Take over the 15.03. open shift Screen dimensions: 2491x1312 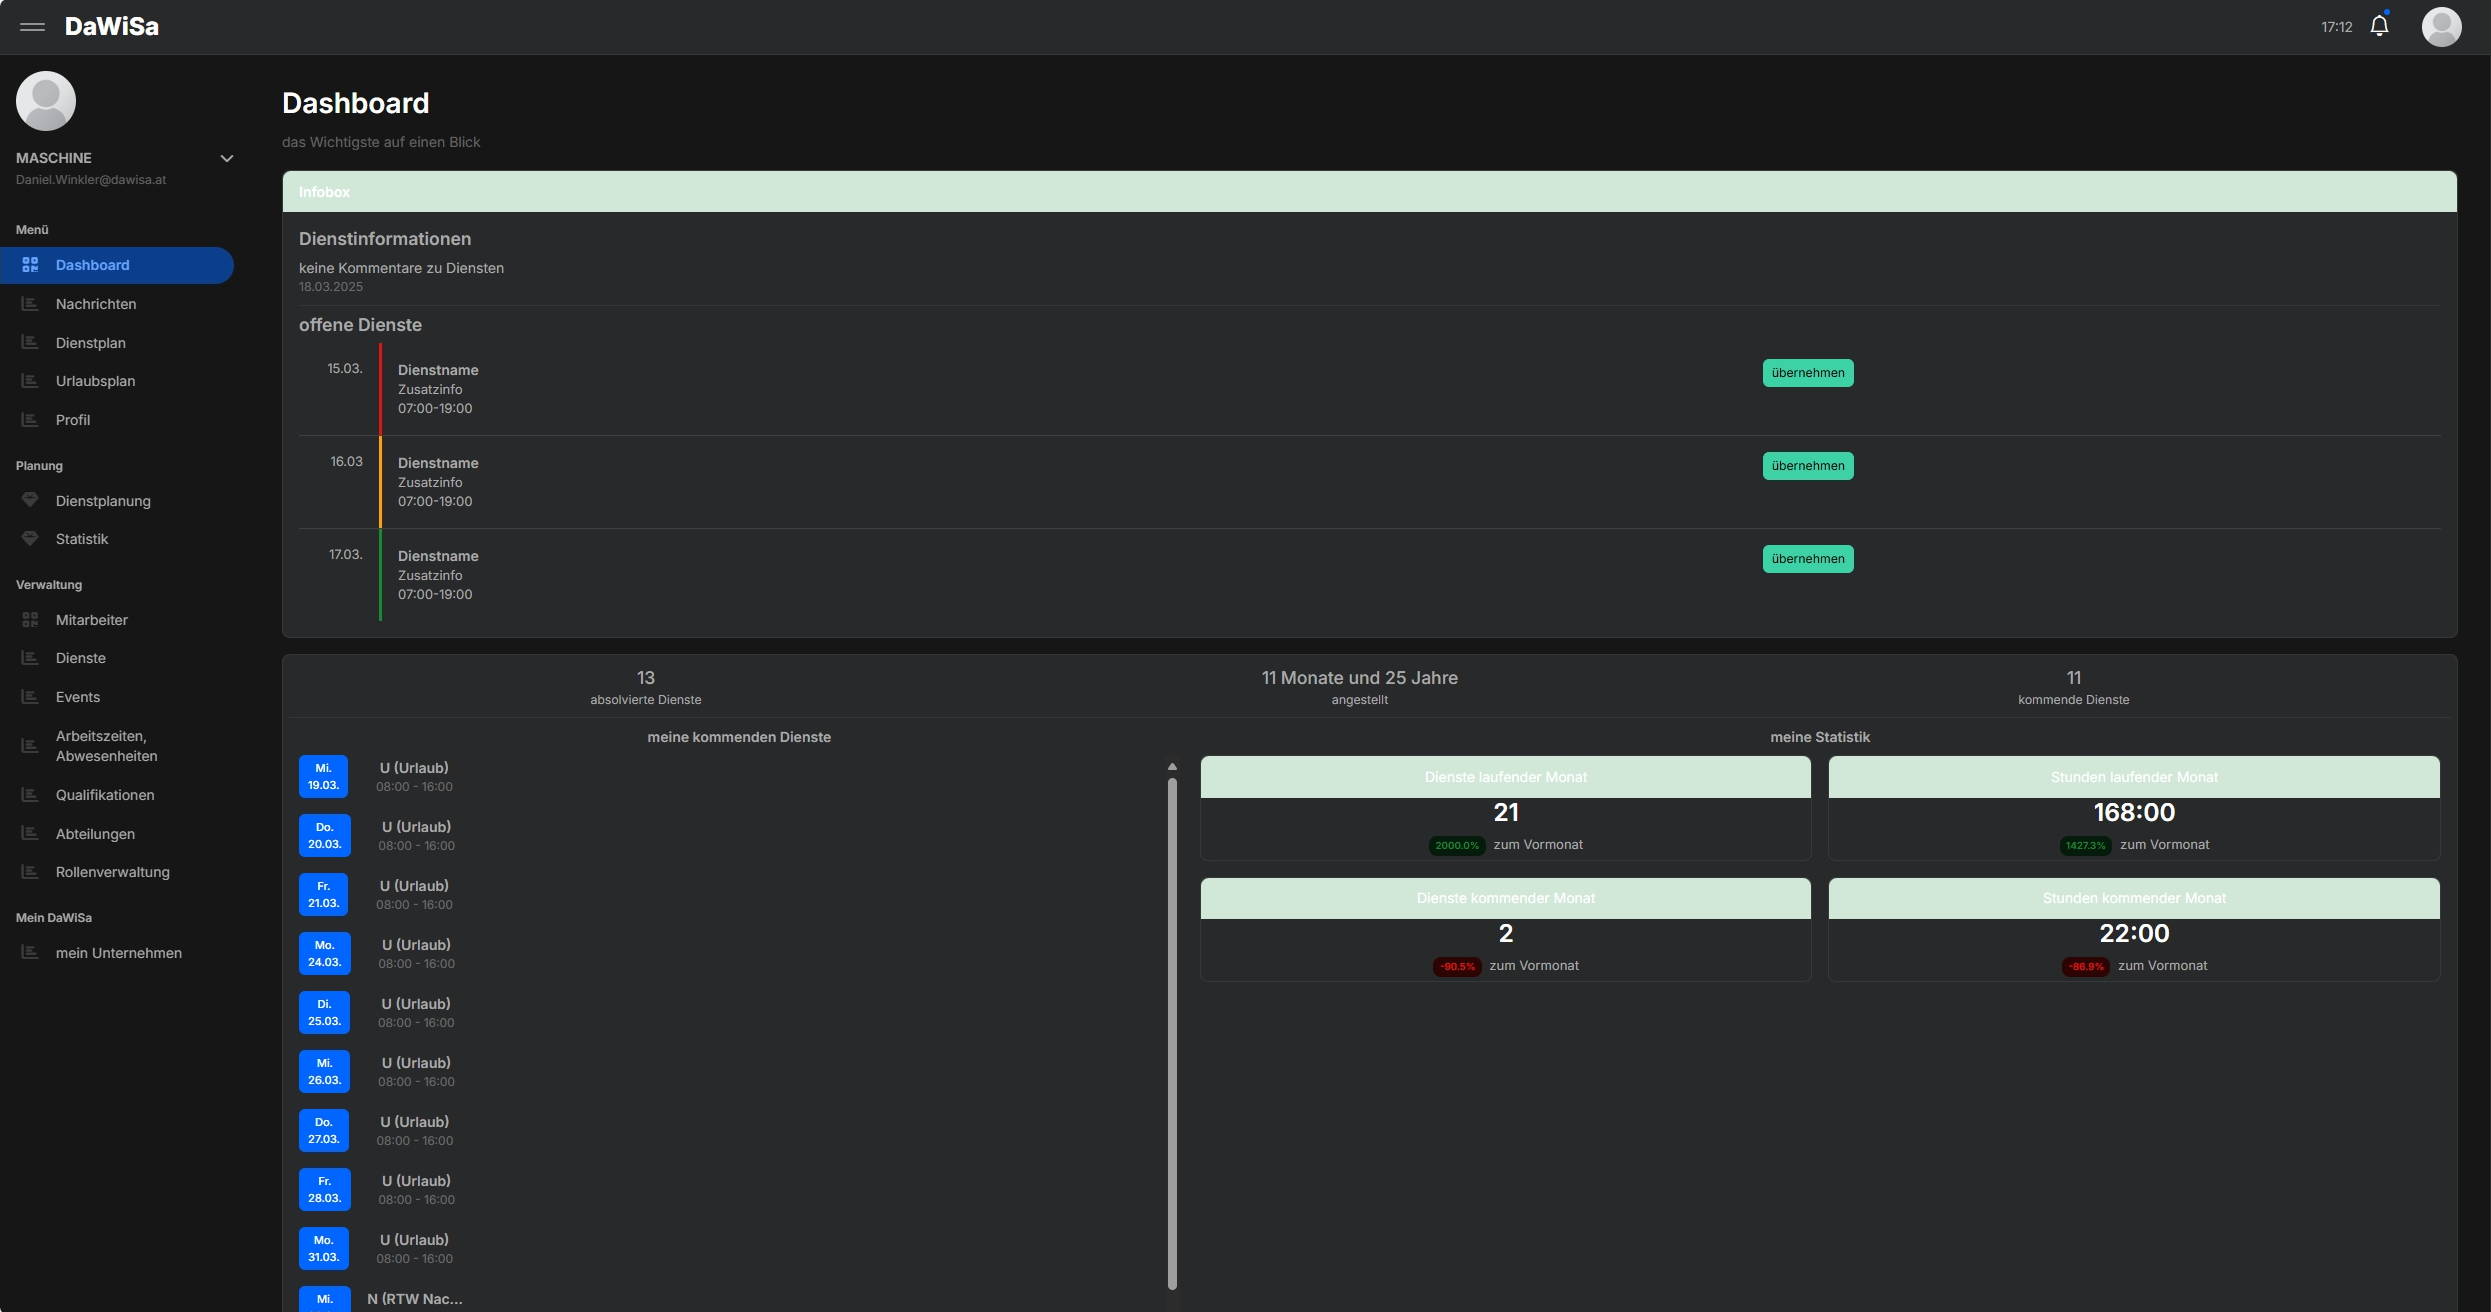[1807, 373]
